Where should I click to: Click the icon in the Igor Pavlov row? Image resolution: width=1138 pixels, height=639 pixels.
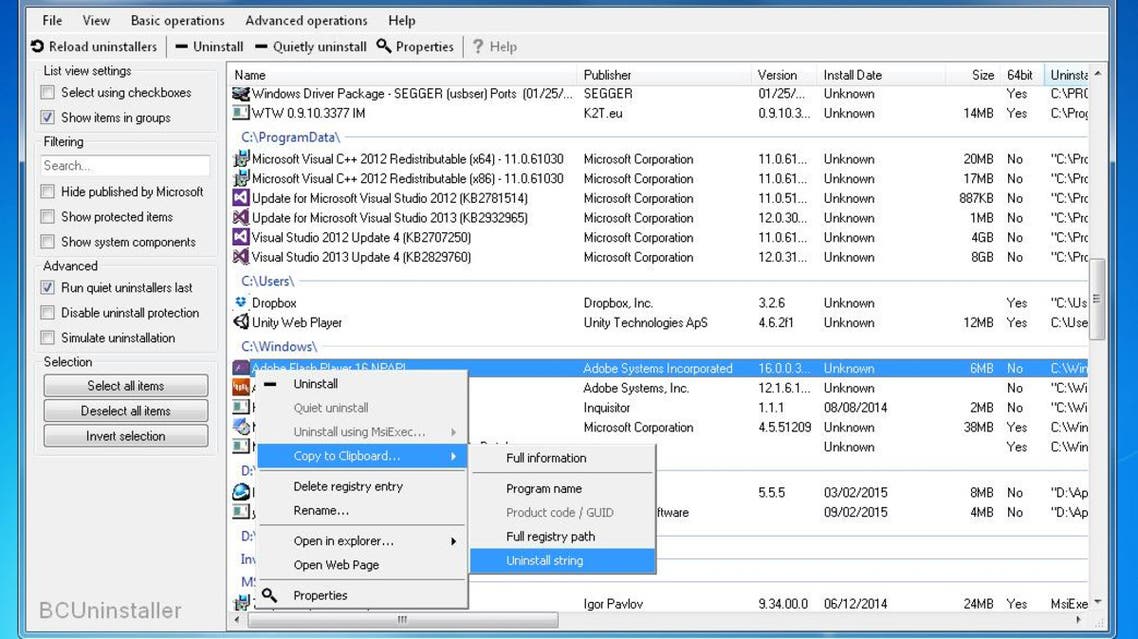coord(240,603)
